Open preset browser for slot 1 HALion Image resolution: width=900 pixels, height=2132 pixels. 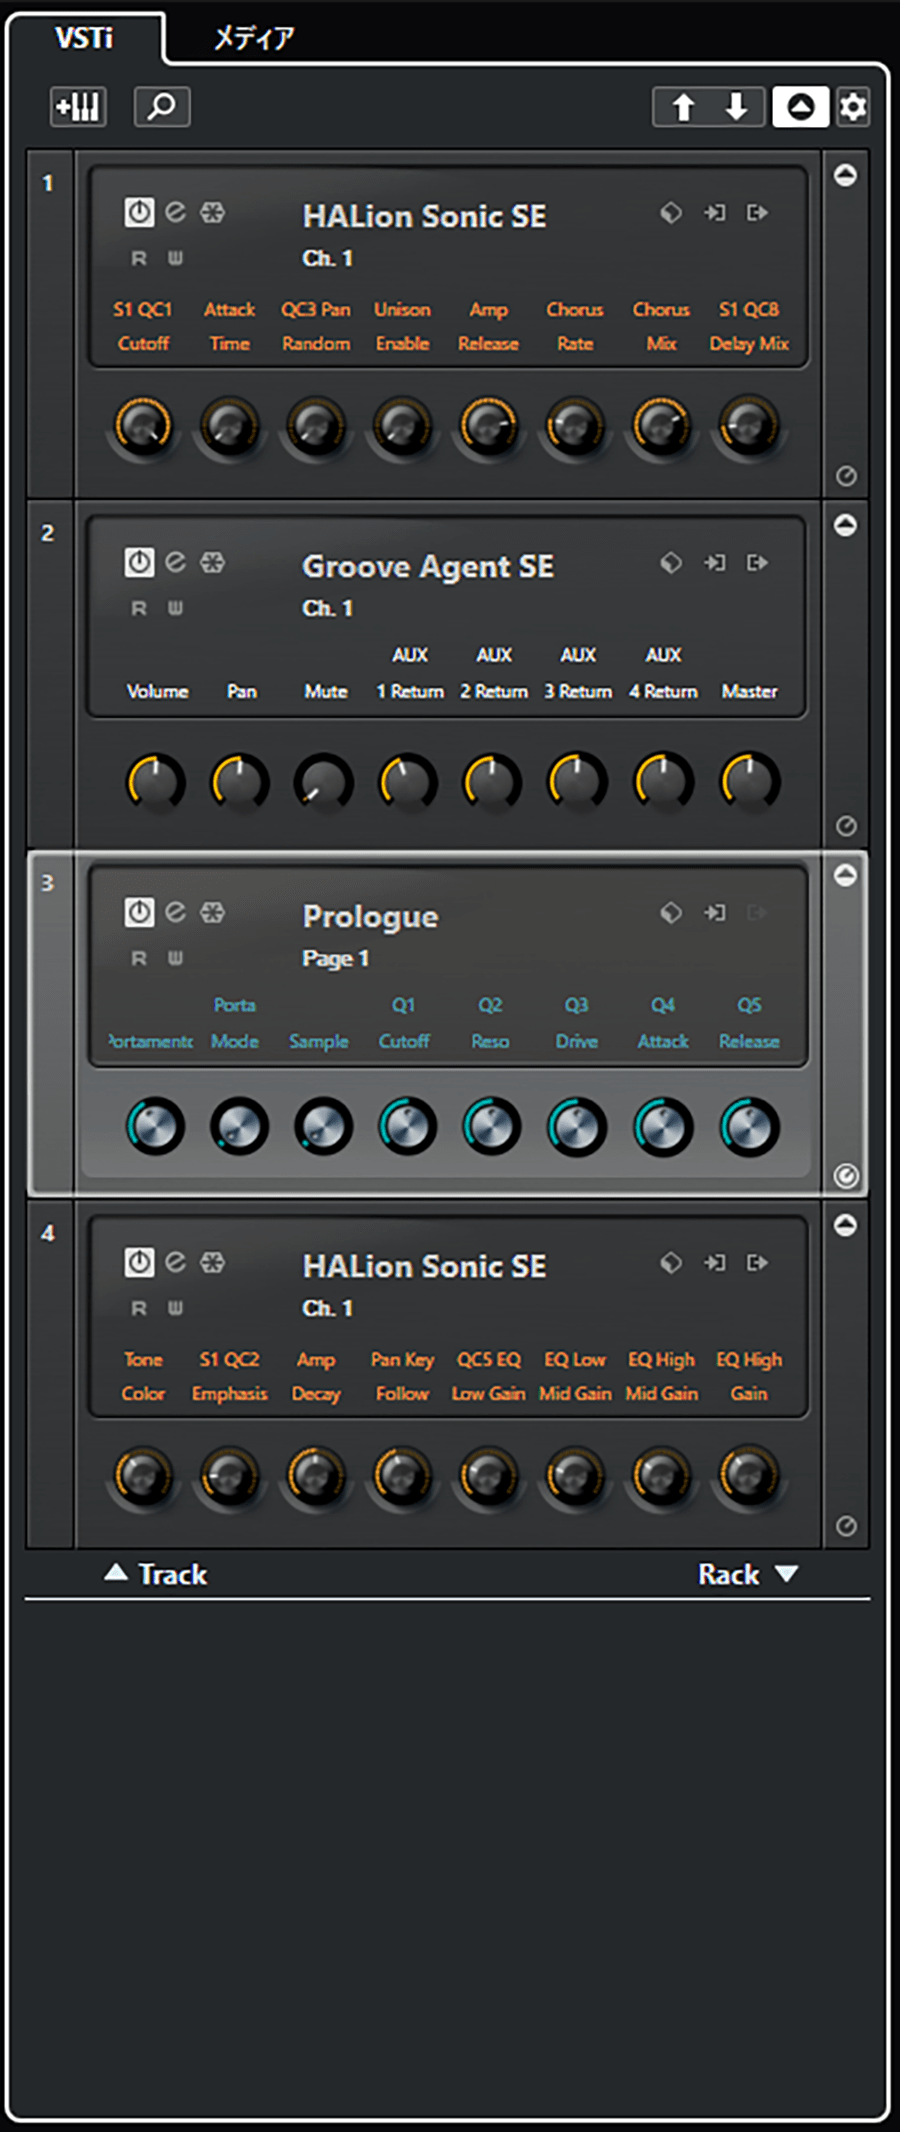(x=671, y=212)
